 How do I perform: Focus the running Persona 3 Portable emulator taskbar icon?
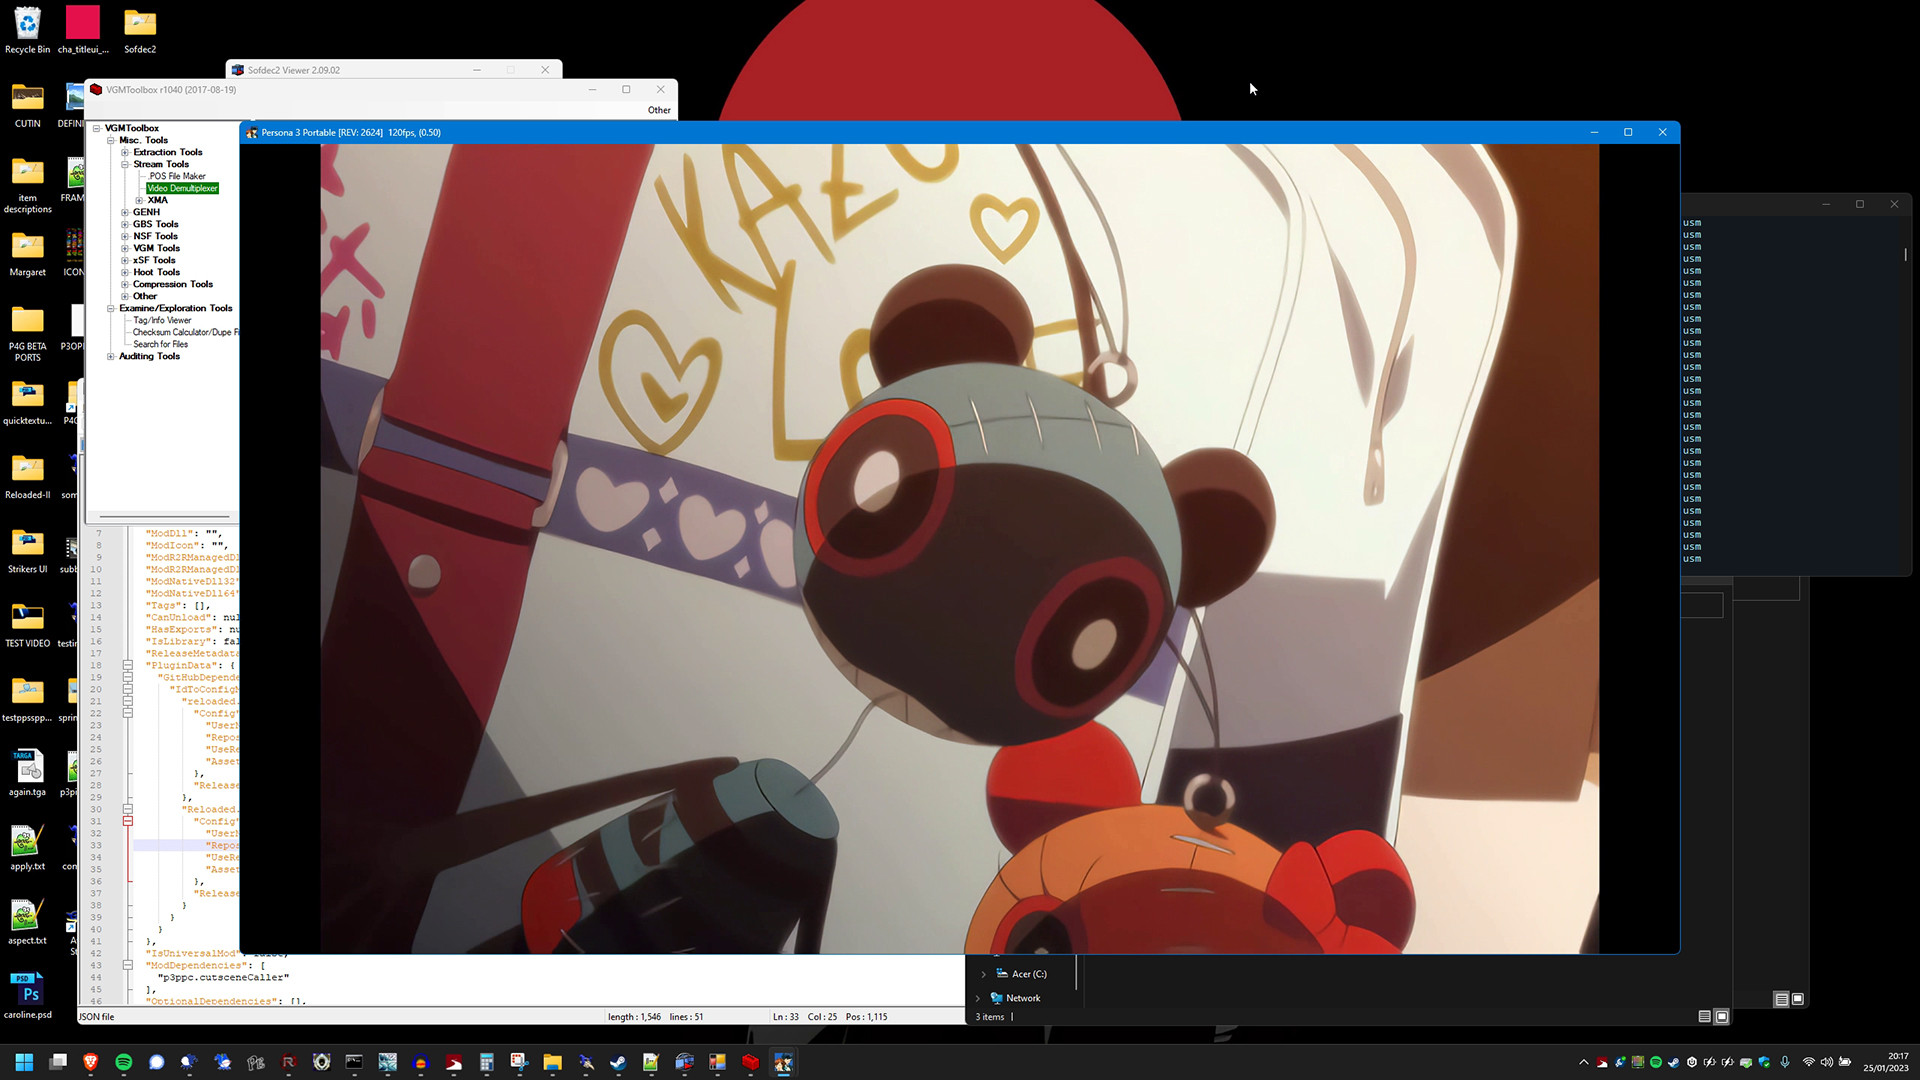783,1062
